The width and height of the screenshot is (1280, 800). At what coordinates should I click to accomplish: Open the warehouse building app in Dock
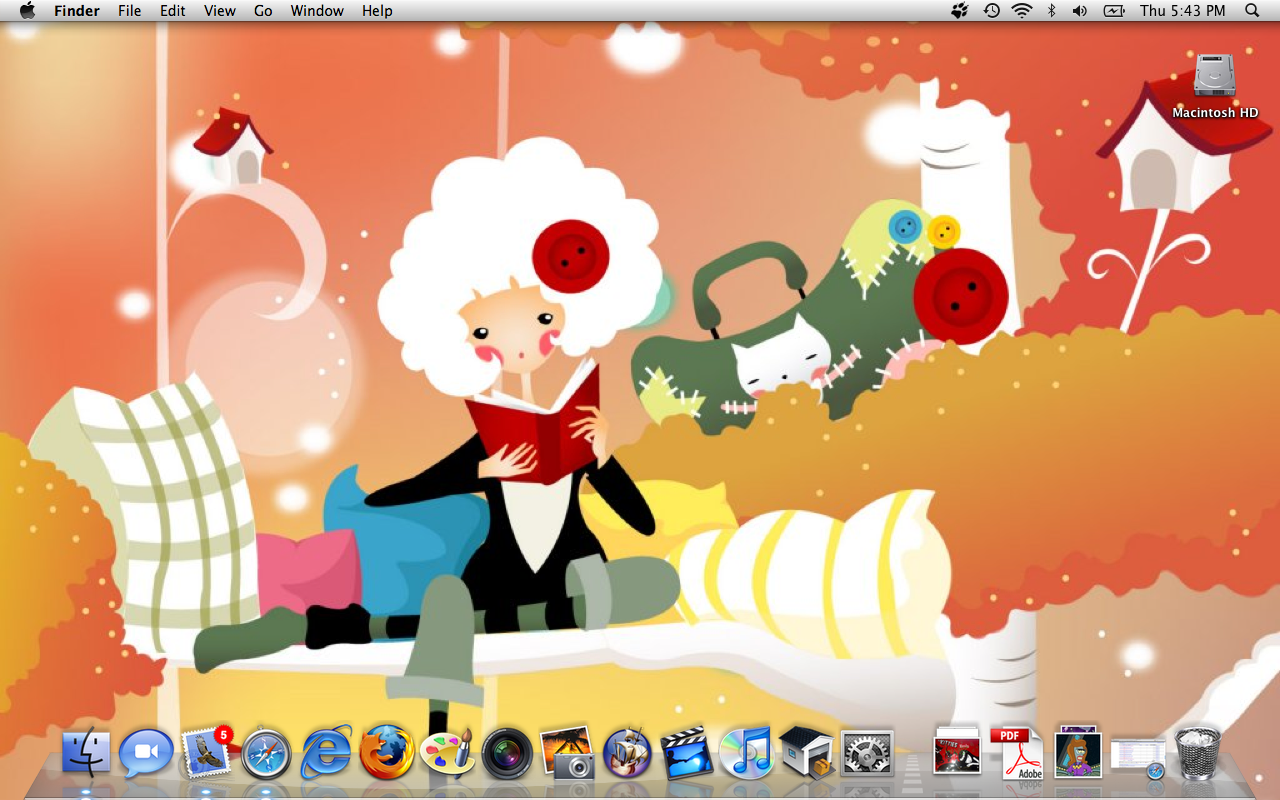[807, 753]
